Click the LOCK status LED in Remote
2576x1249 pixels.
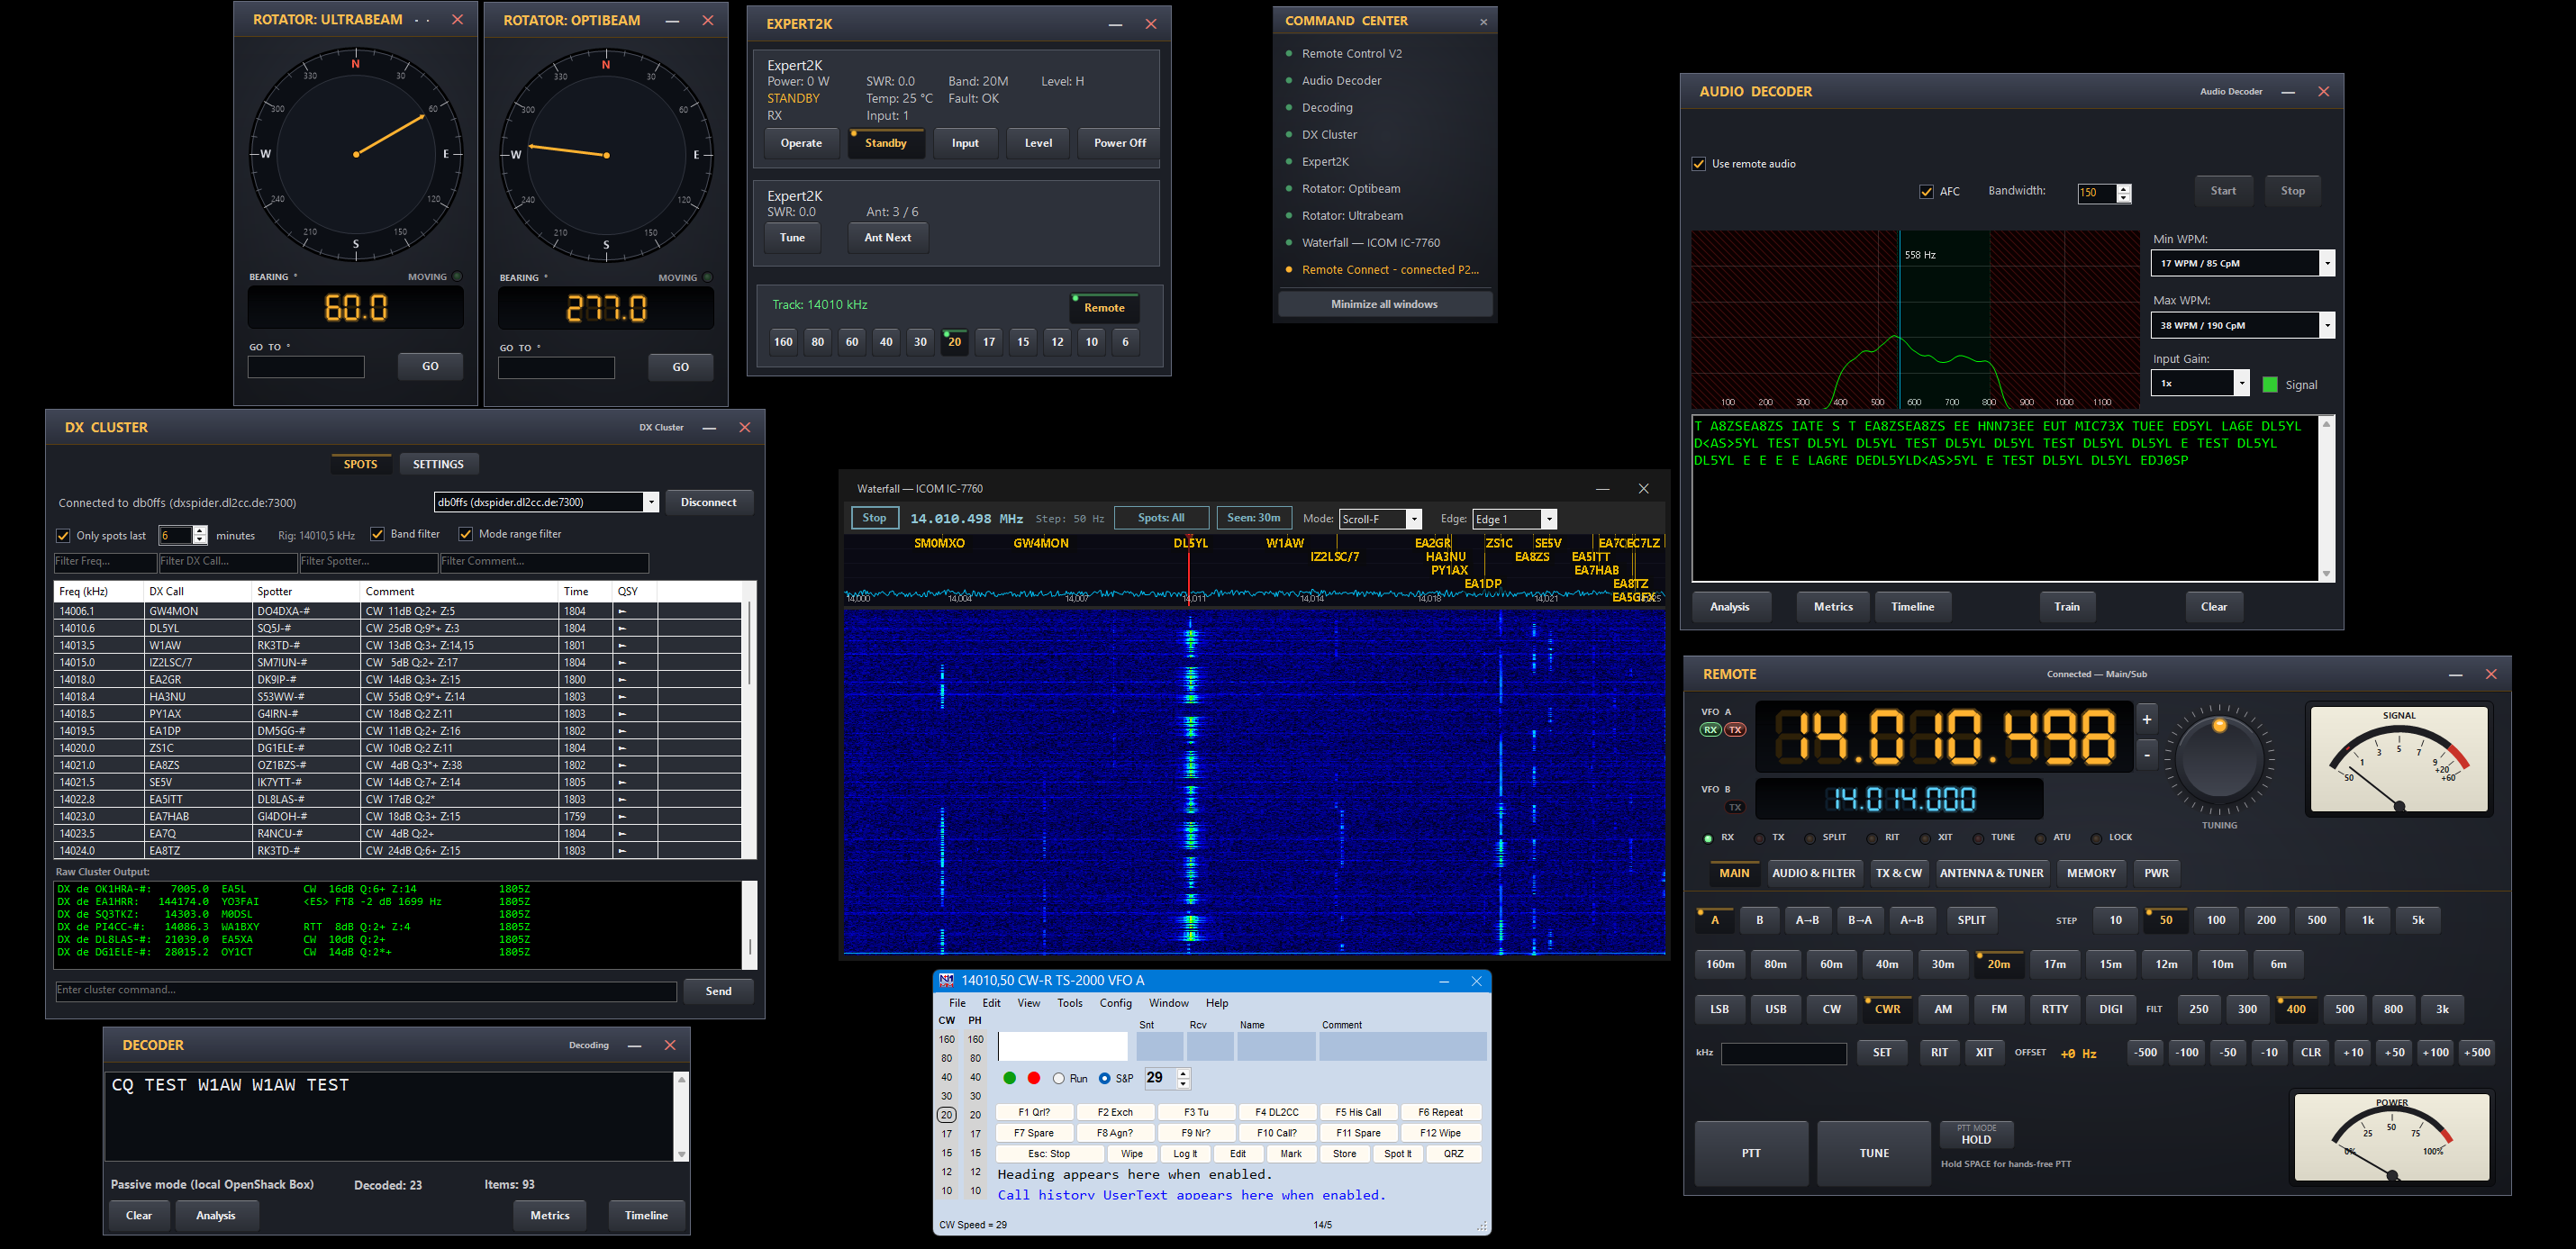pyautogui.click(x=2096, y=838)
